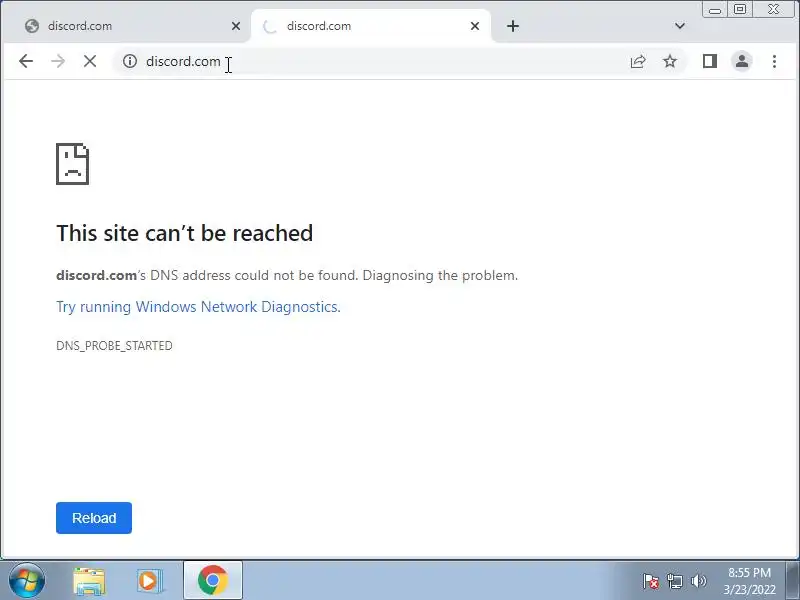Open the Windows Start menu
This screenshot has width=800, height=600.
[26, 581]
